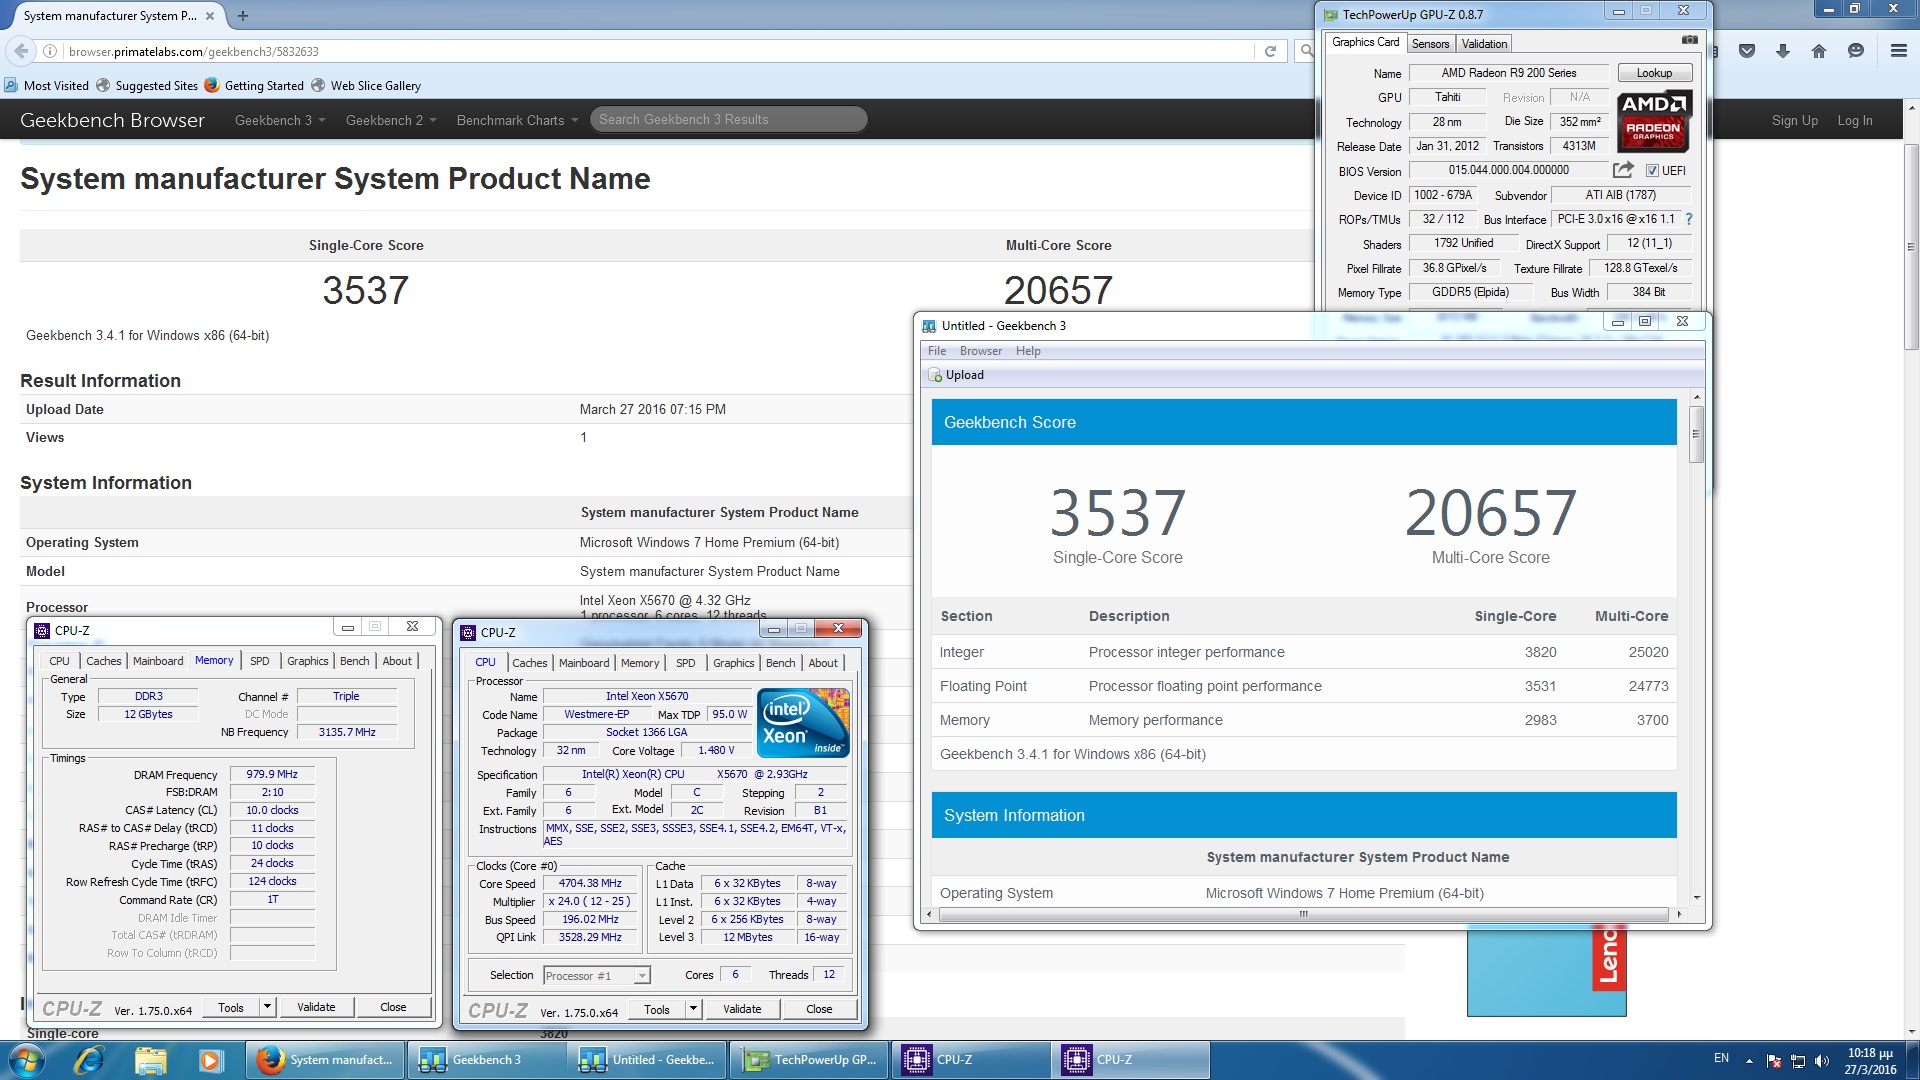Open the Windows Start orb
This screenshot has width=1920, height=1080.
point(26,1060)
